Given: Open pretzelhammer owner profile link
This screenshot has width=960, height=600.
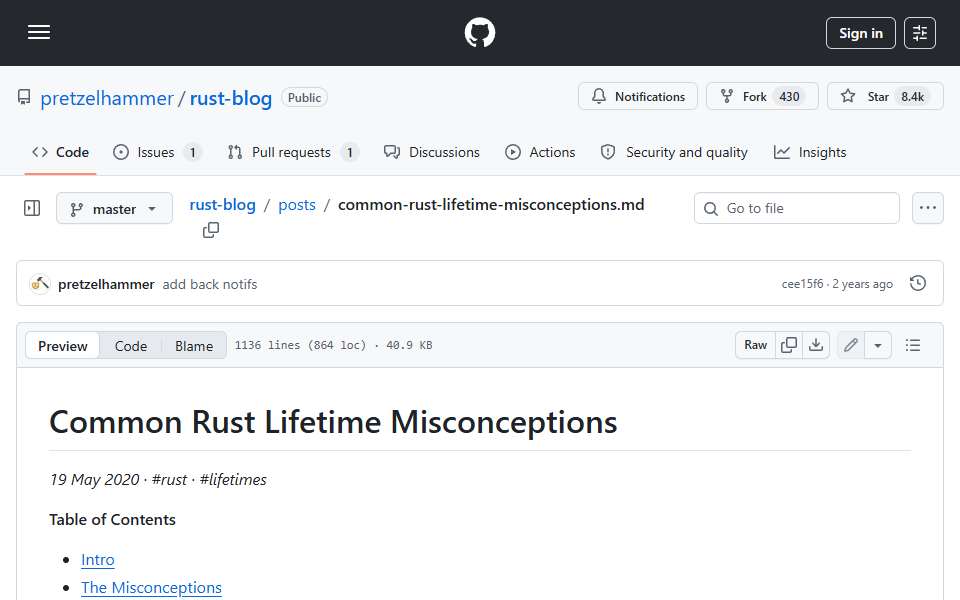Looking at the screenshot, I should coord(107,98).
